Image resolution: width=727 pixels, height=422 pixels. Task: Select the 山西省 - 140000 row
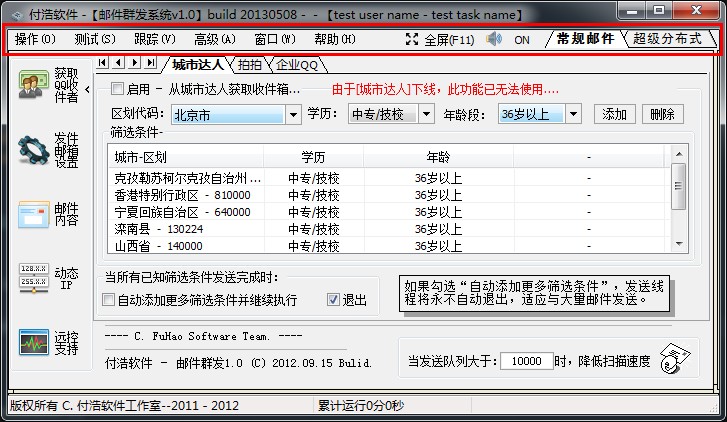click(x=389, y=246)
